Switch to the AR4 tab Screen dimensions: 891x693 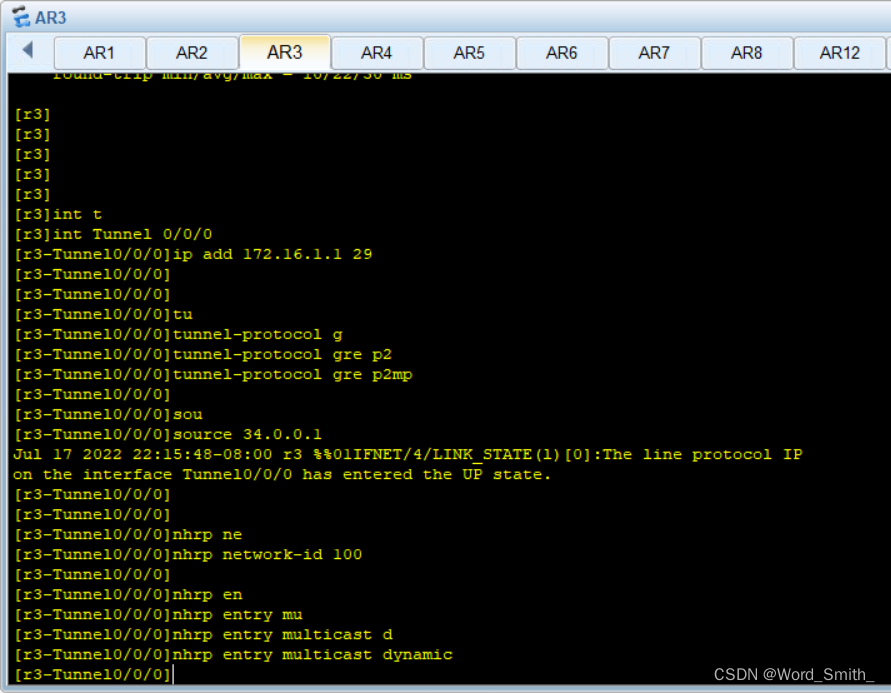point(377,53)
